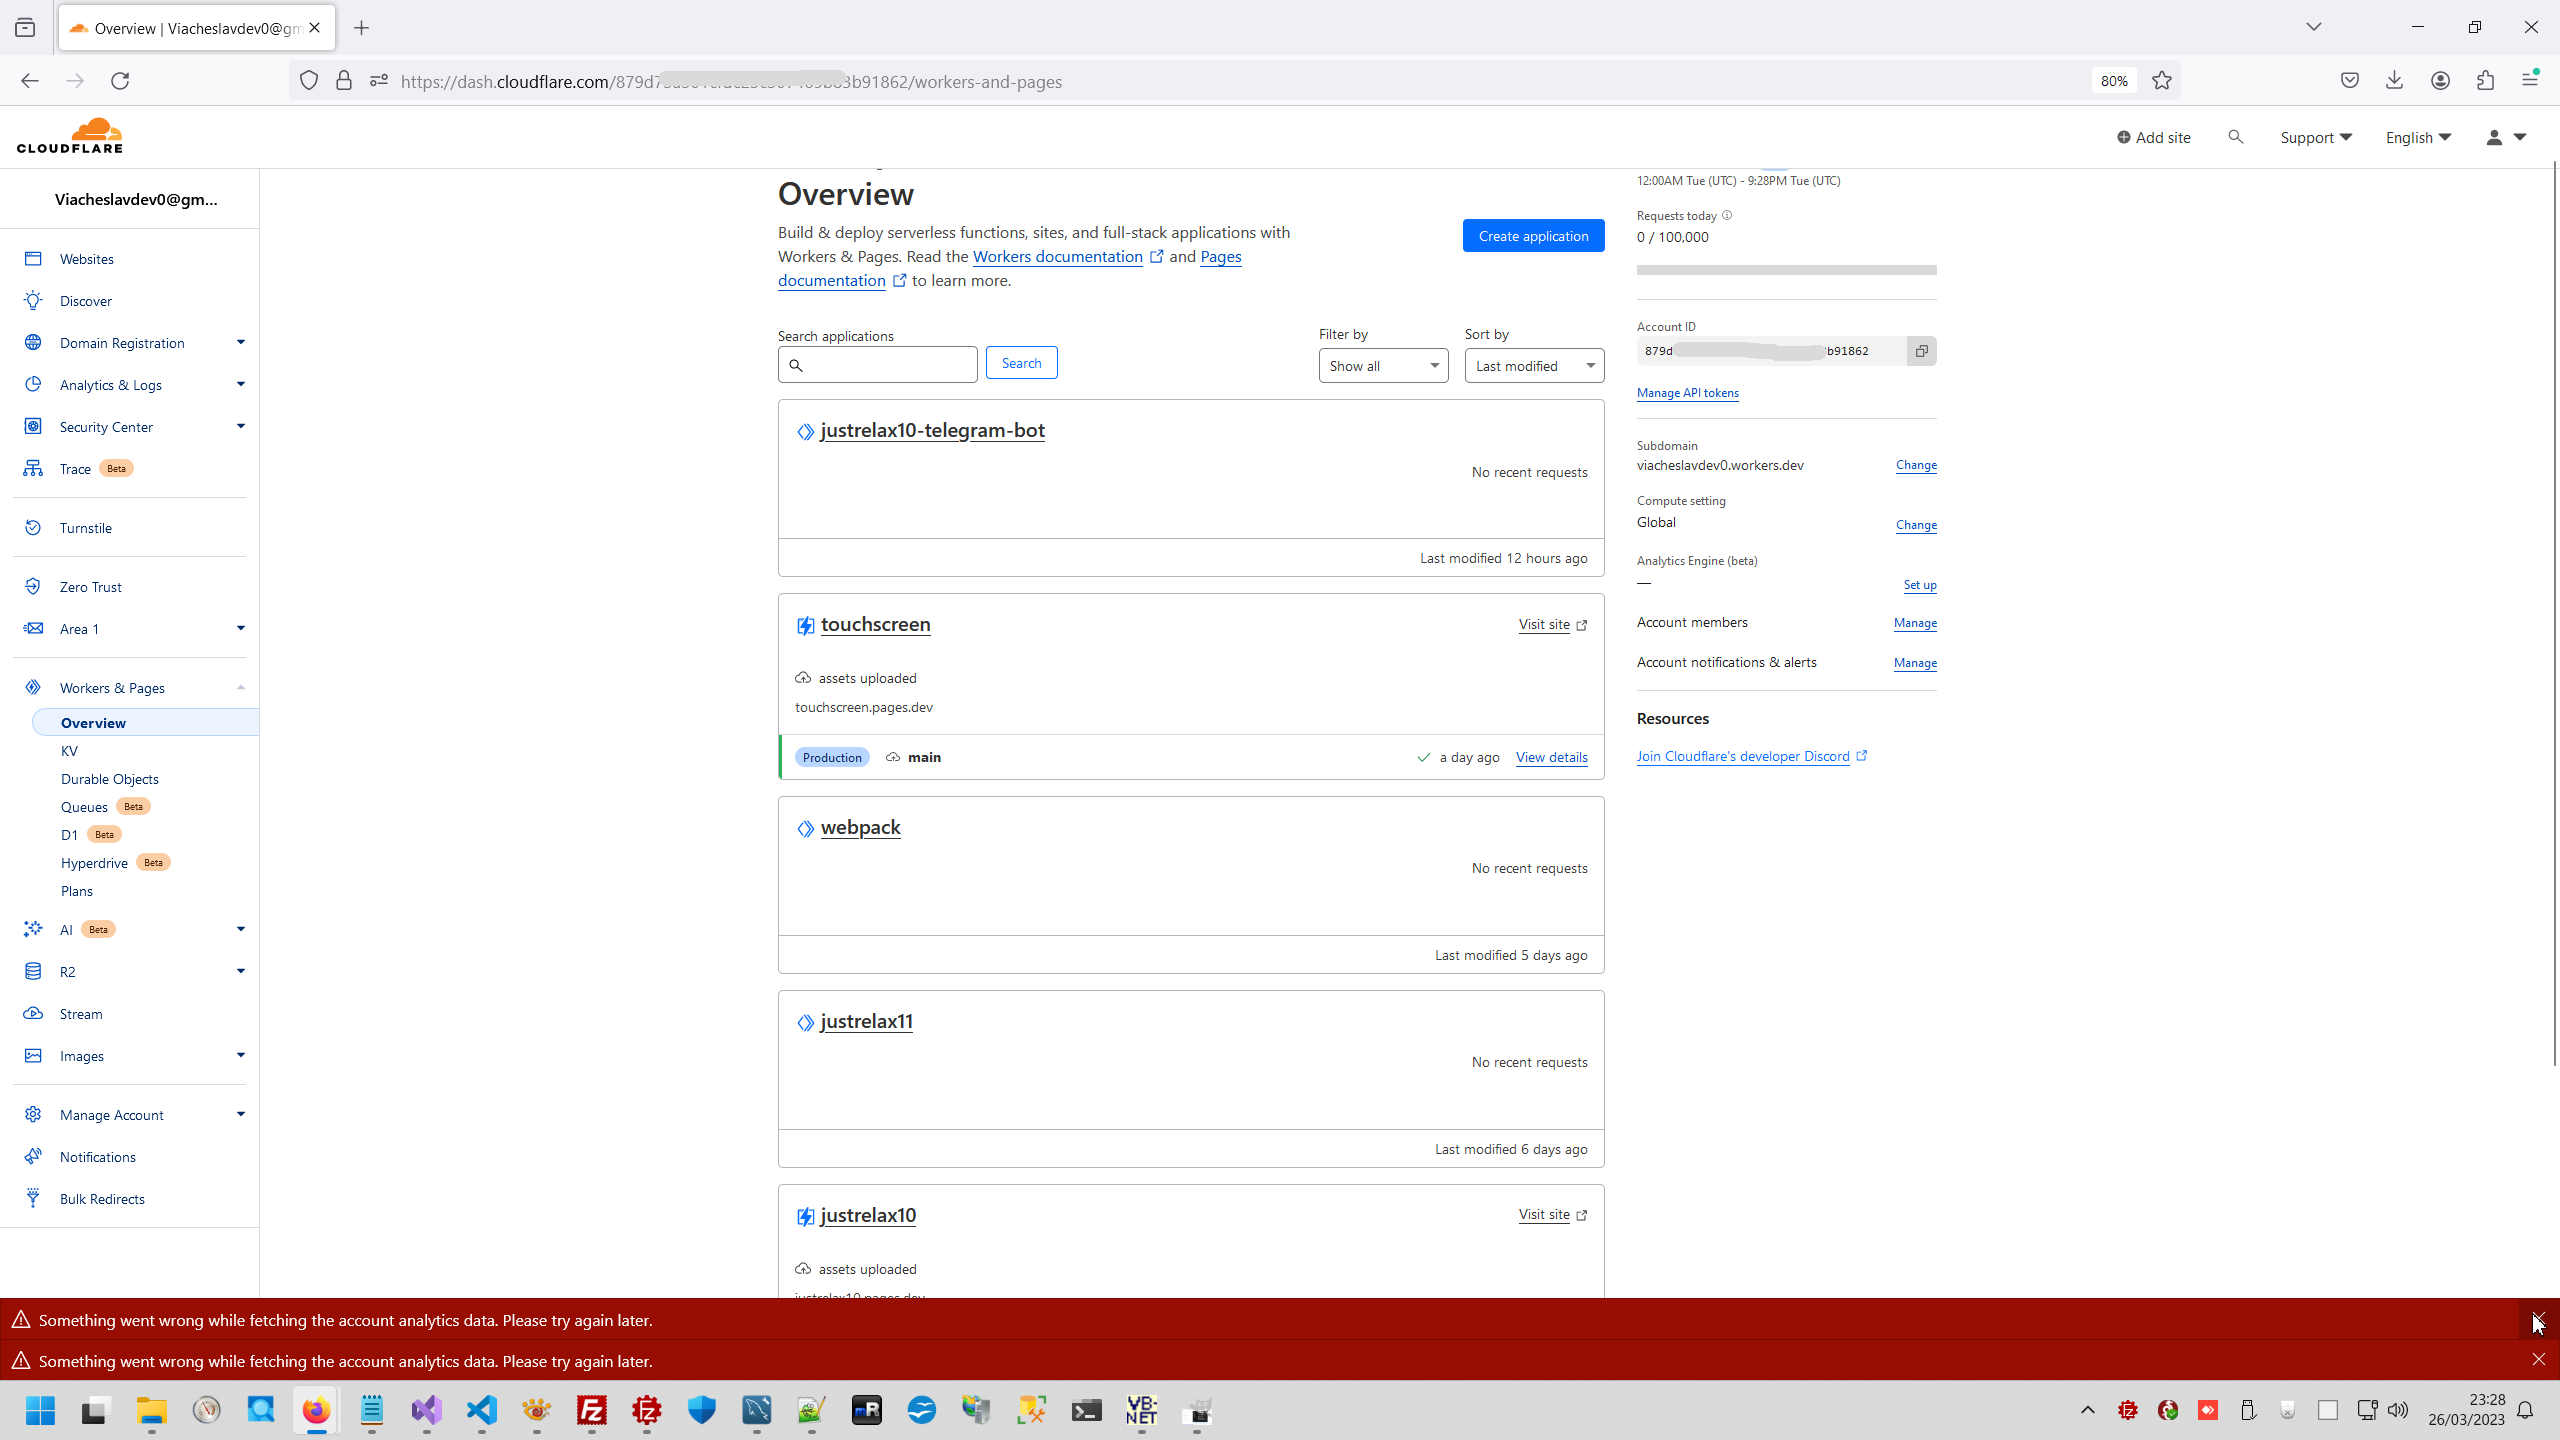Open the Manage API tokens link
The height and width of the screenshot is (1440, 2560).
(x=1686, y=392)
